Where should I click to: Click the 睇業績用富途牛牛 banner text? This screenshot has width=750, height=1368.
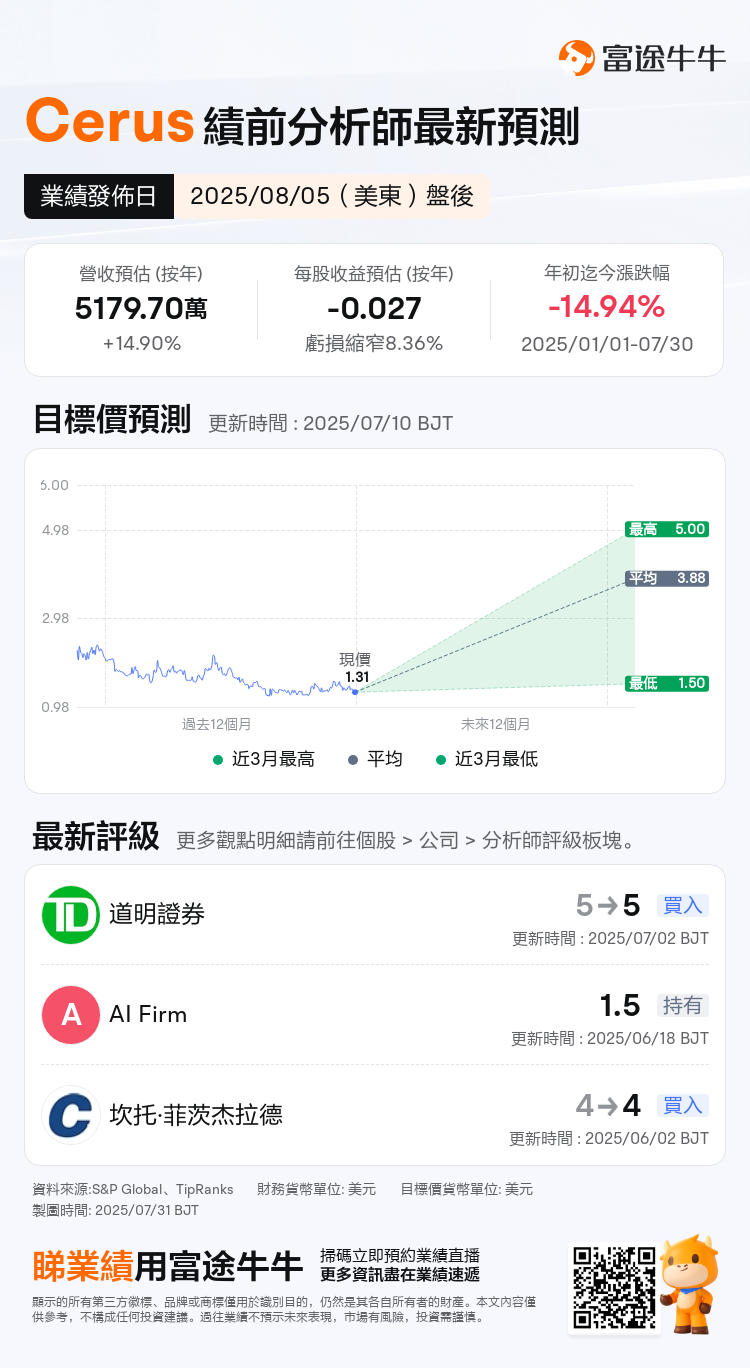coord(167,1267)
